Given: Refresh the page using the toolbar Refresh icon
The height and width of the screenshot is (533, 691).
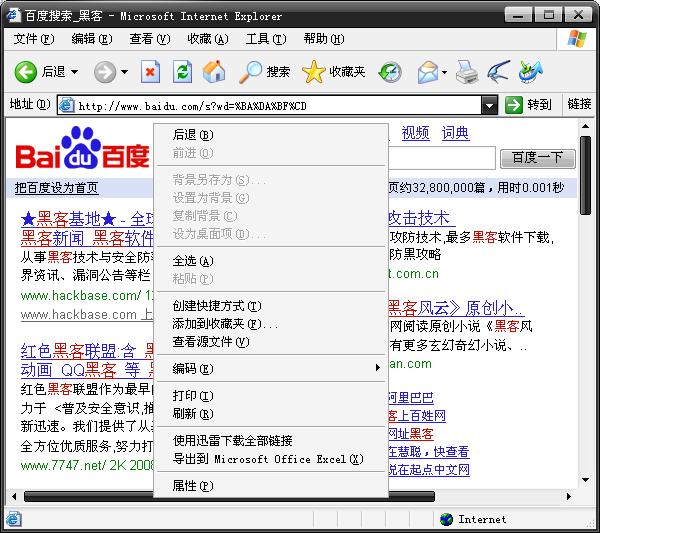Looking at the screenshot, I should point(182,72).
